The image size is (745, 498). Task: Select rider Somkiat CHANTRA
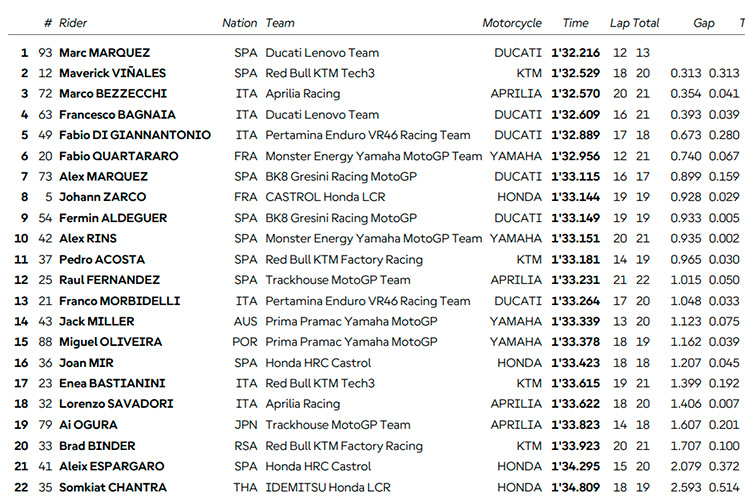click(113, 488)
